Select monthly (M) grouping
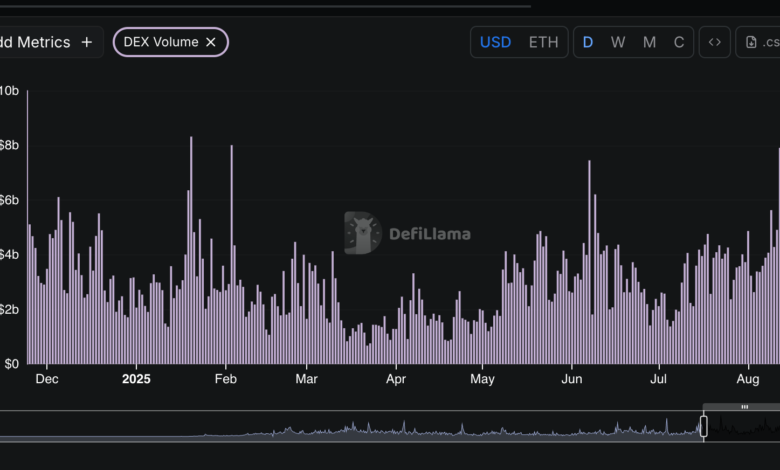Screen dimensions: 780x470 [x=649, y=42]
